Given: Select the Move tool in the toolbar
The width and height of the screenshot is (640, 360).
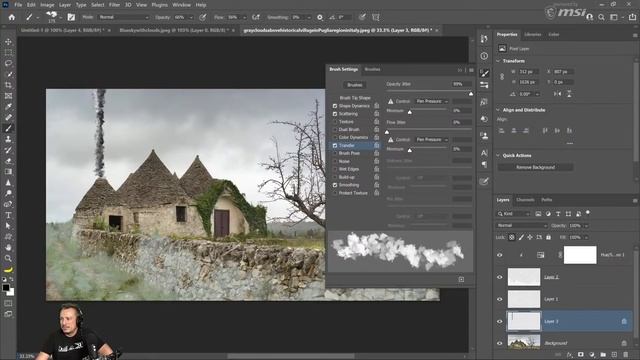Looking at the screenshot, I should [8, 42].
